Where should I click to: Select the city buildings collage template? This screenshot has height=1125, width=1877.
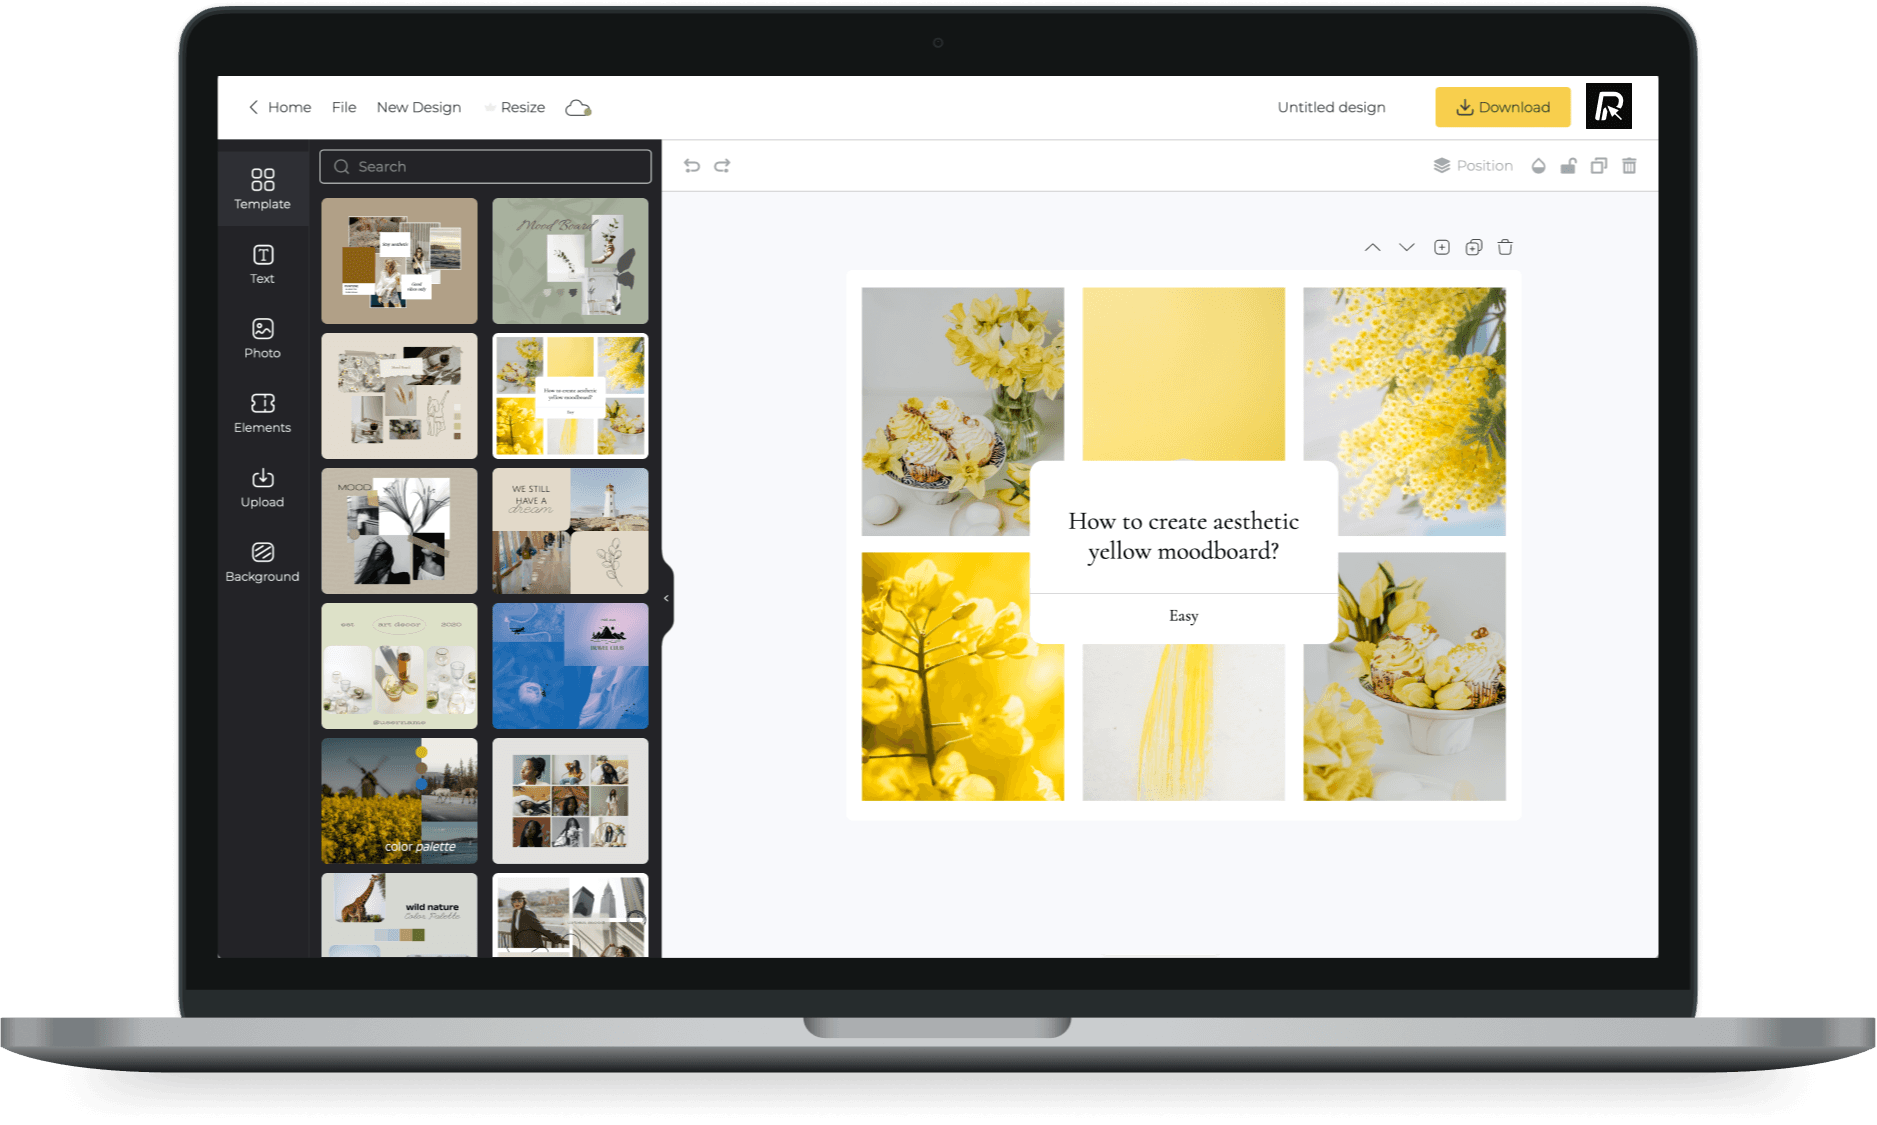point(570,915)
